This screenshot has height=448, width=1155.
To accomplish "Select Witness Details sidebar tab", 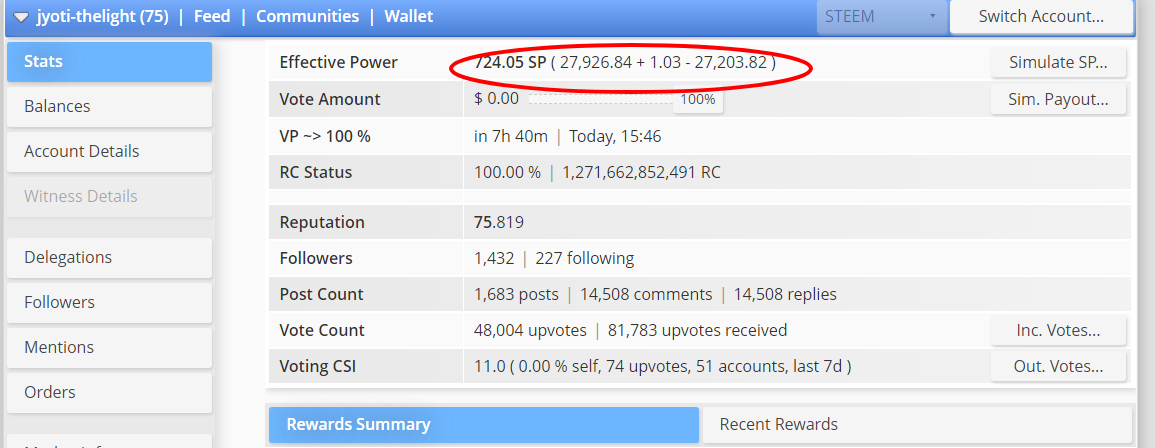I will pyautogui.click(x=109, y=197).
